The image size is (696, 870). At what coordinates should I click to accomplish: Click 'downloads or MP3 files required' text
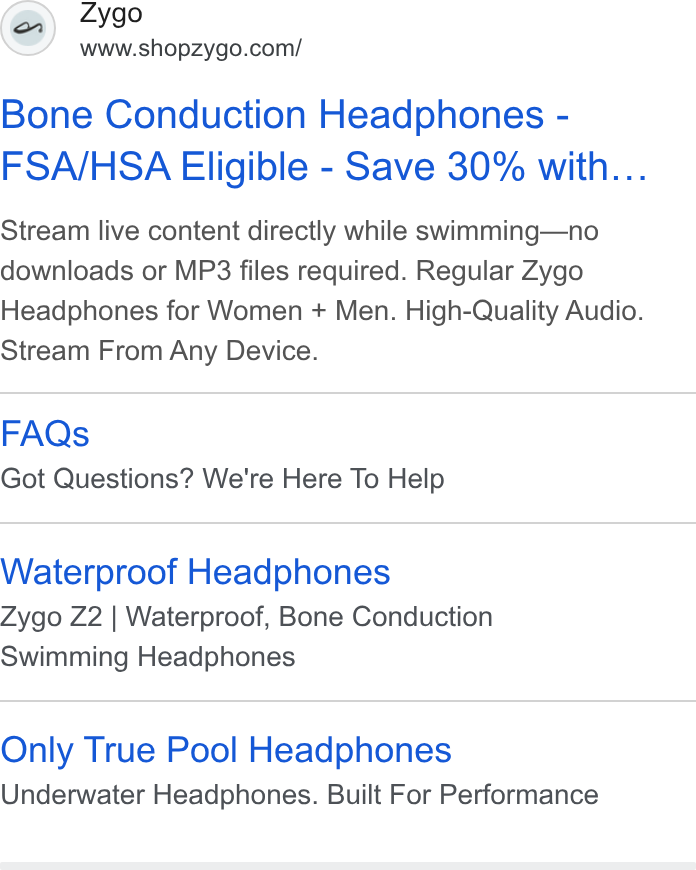[204, 271]
